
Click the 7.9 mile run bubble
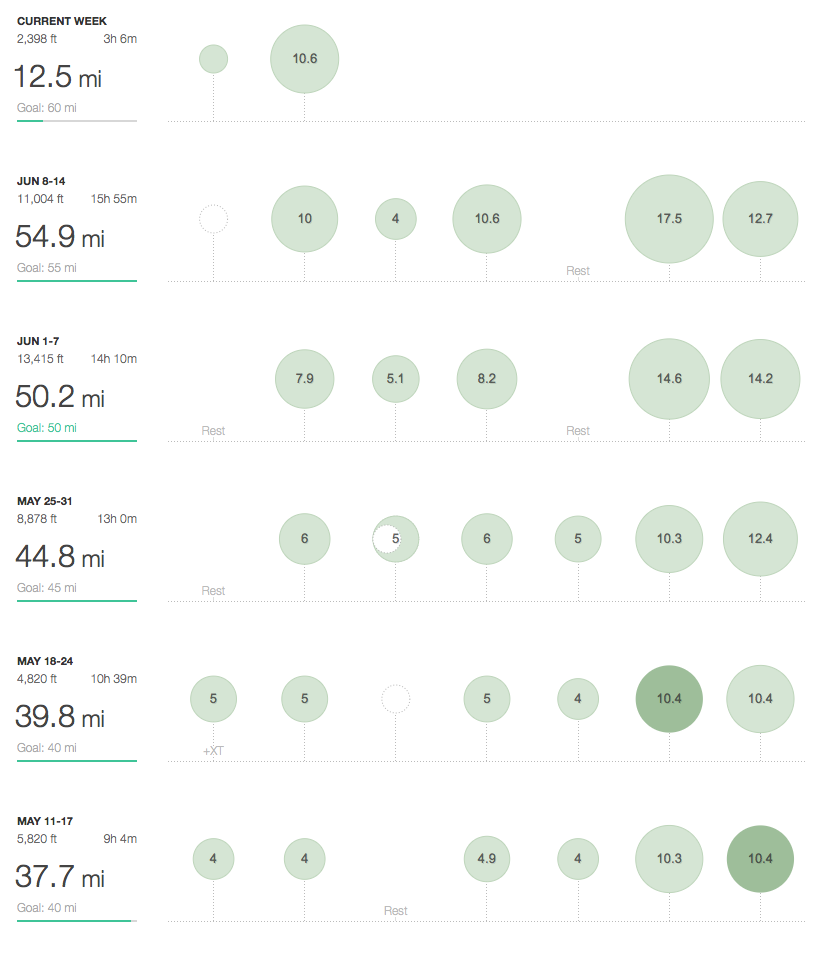coord(305,379)
